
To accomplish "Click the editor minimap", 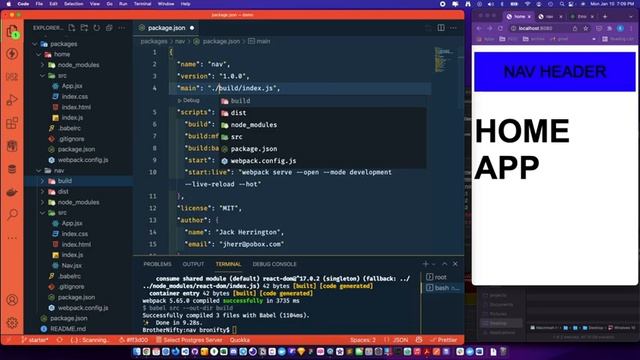I will coord(444,61).
